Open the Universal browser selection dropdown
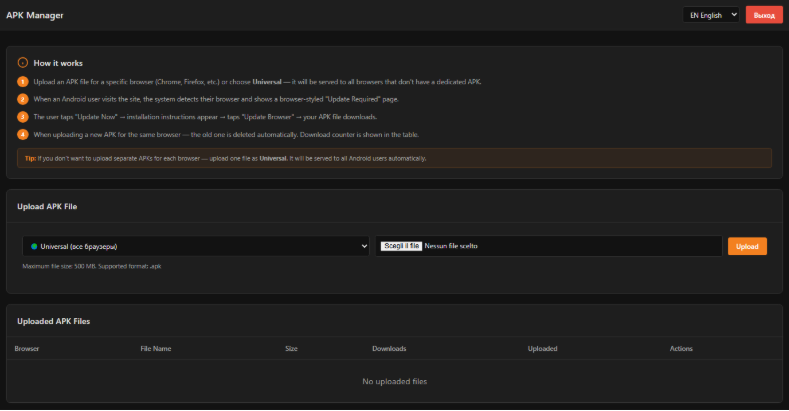This screenshot has height=411, width=789. pos(196,246)
